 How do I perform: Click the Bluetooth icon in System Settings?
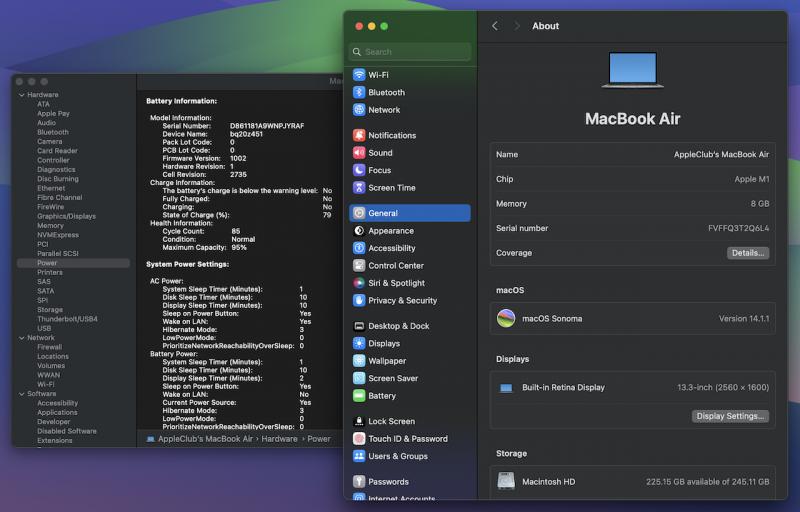[359, 92]
